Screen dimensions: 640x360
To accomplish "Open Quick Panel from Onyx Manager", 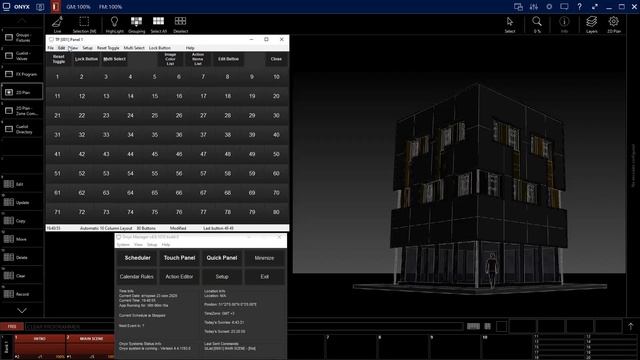I will (222, 258).
